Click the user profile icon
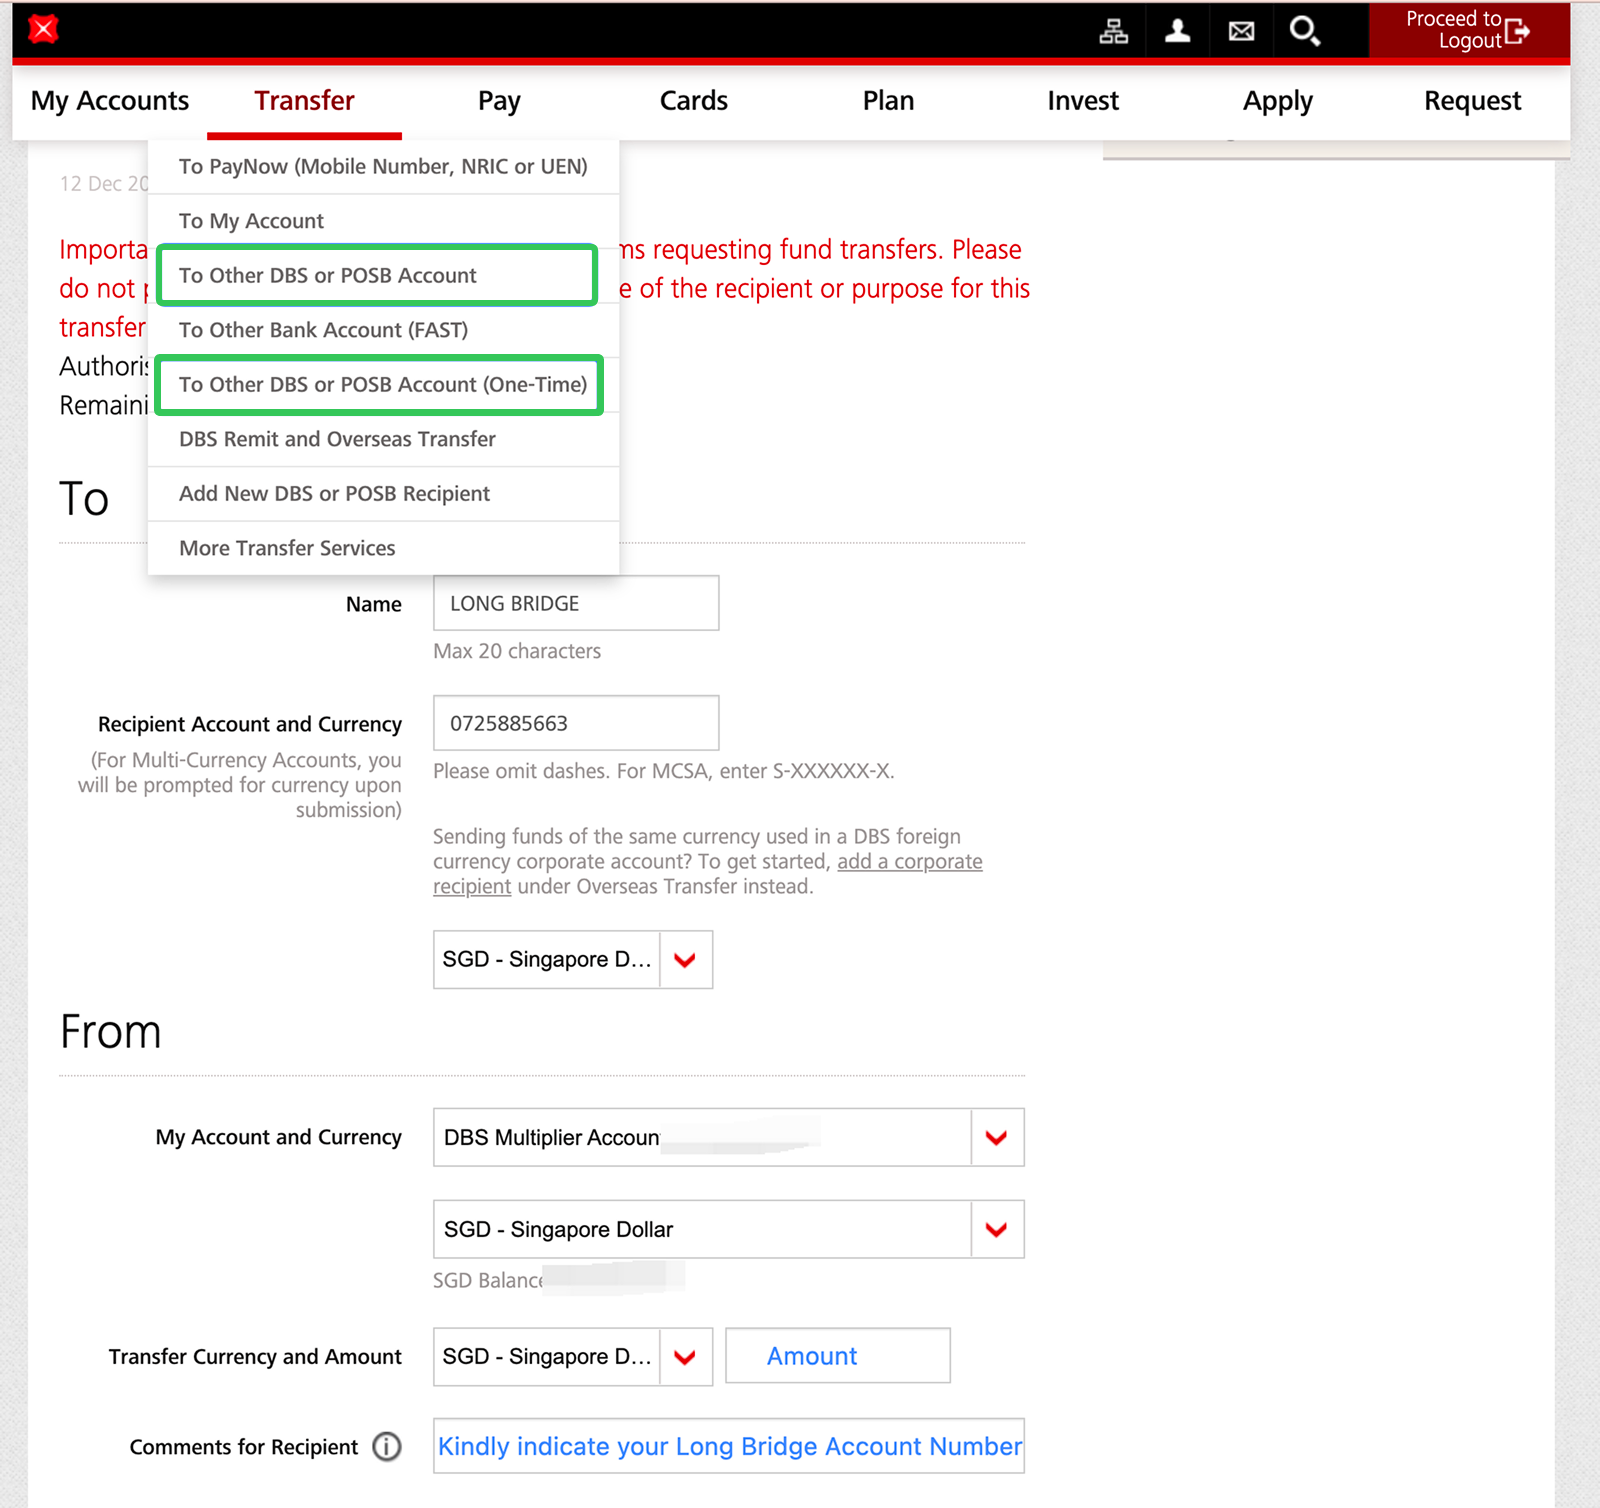 point(1177,32)
